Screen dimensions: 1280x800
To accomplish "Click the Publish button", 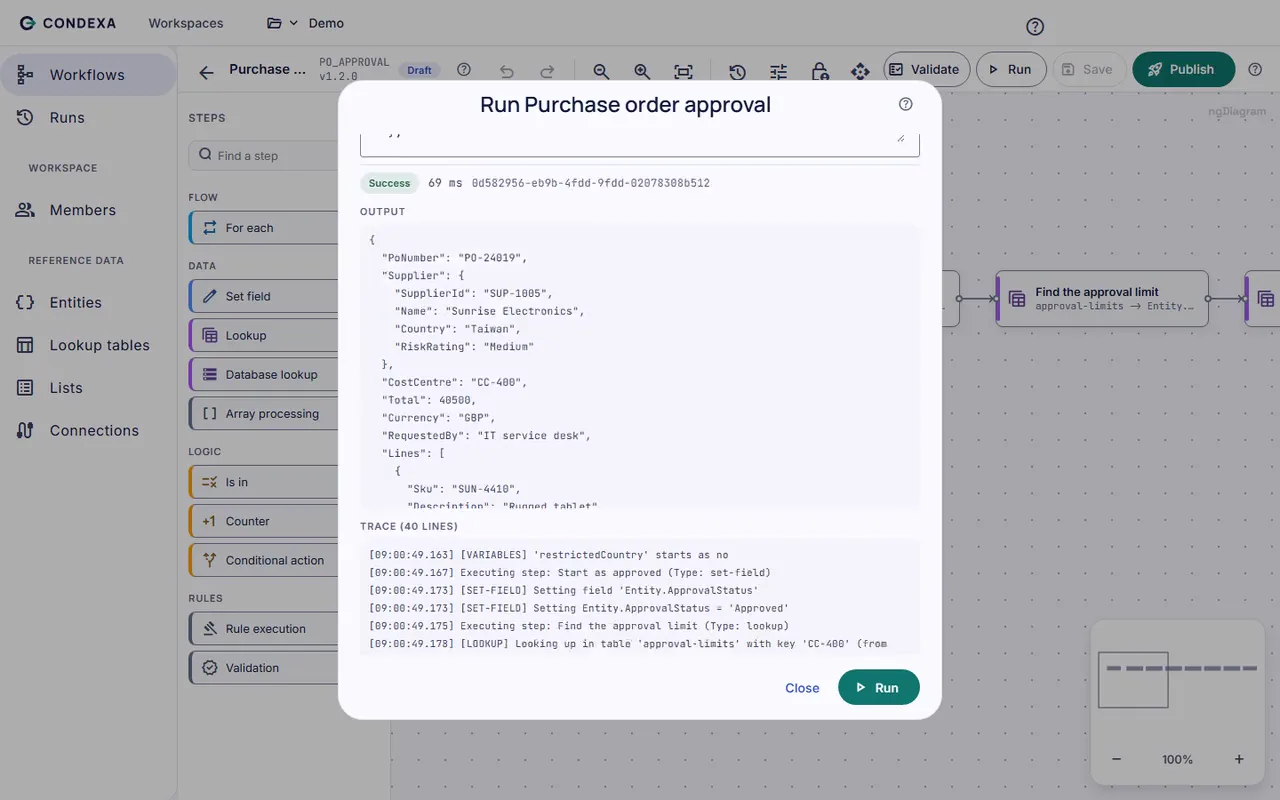I will click(x=1183, y=69).
